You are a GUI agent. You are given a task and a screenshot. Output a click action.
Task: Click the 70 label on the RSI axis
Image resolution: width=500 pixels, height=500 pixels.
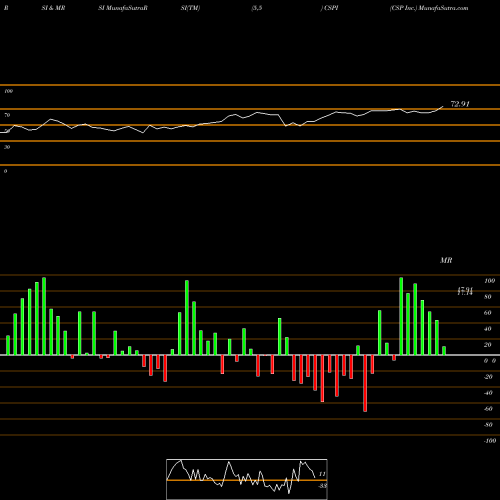pyautogui.click(x=7, y=115)
